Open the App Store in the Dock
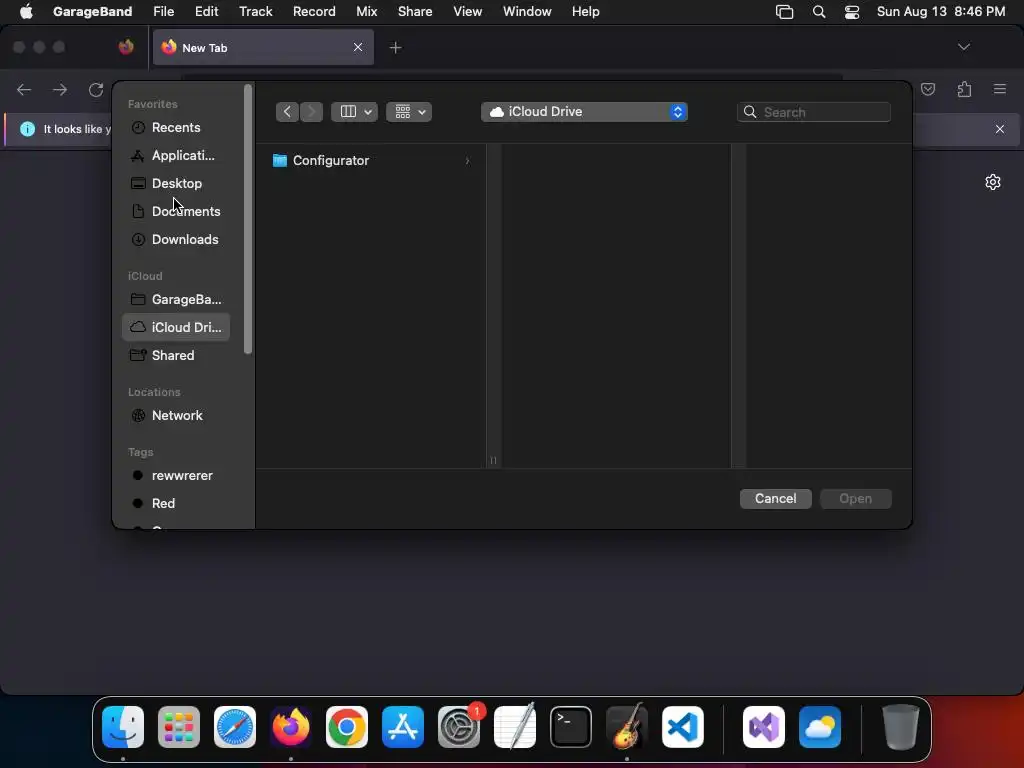This screenshot has width=1024, height=768. 403,727
